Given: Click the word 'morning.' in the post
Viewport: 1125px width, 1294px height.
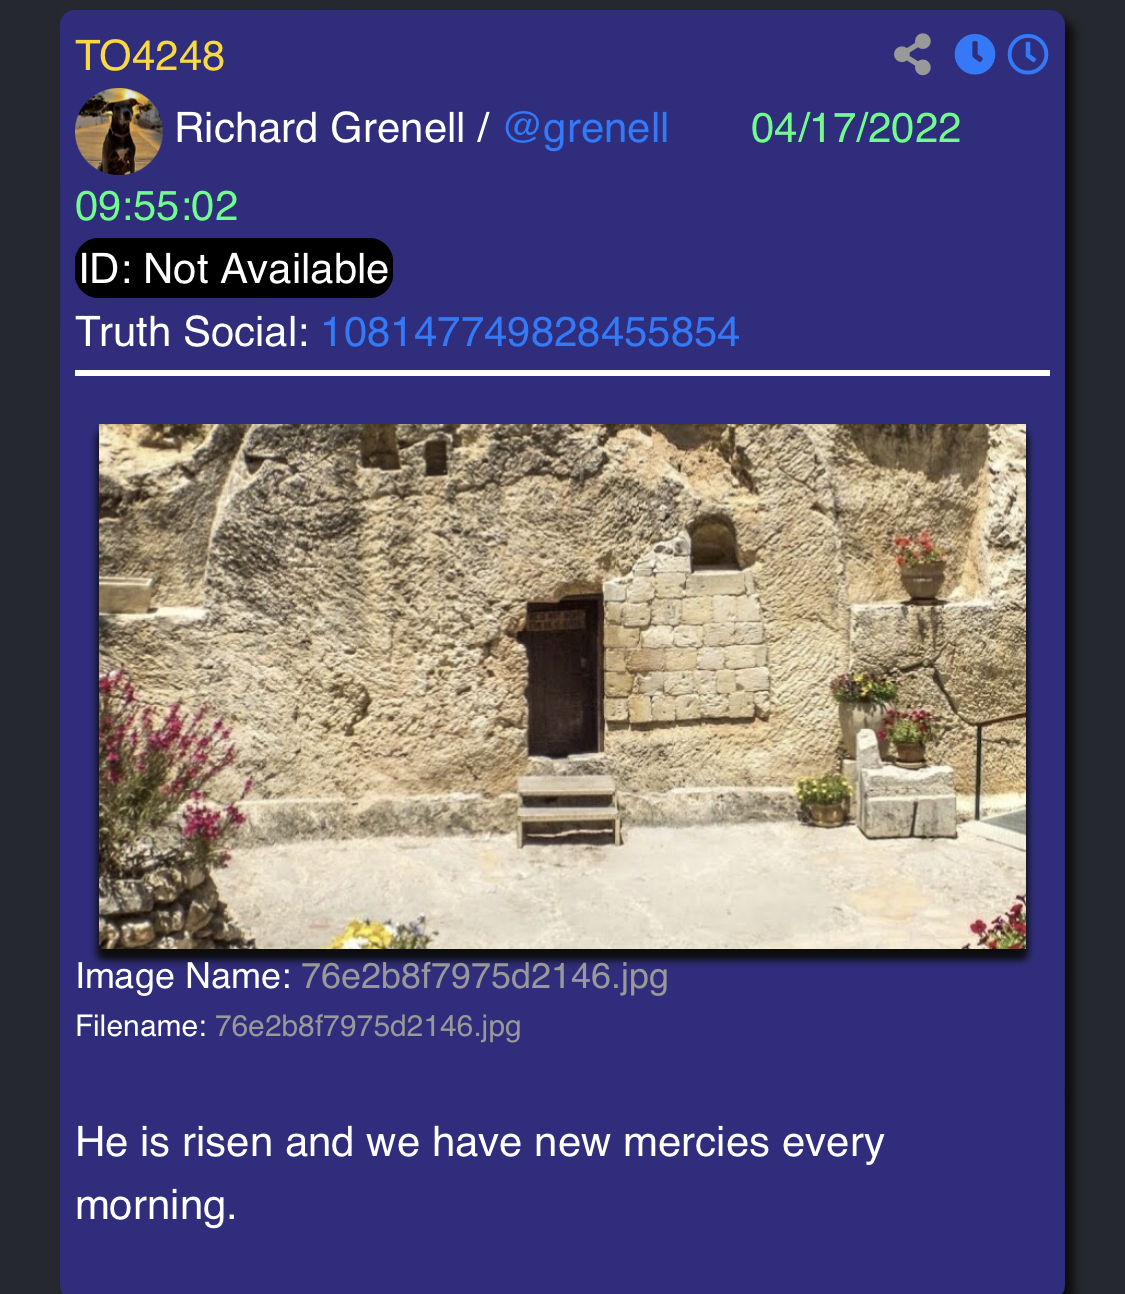Looking at the screenshot, I should click(156, 1205).
